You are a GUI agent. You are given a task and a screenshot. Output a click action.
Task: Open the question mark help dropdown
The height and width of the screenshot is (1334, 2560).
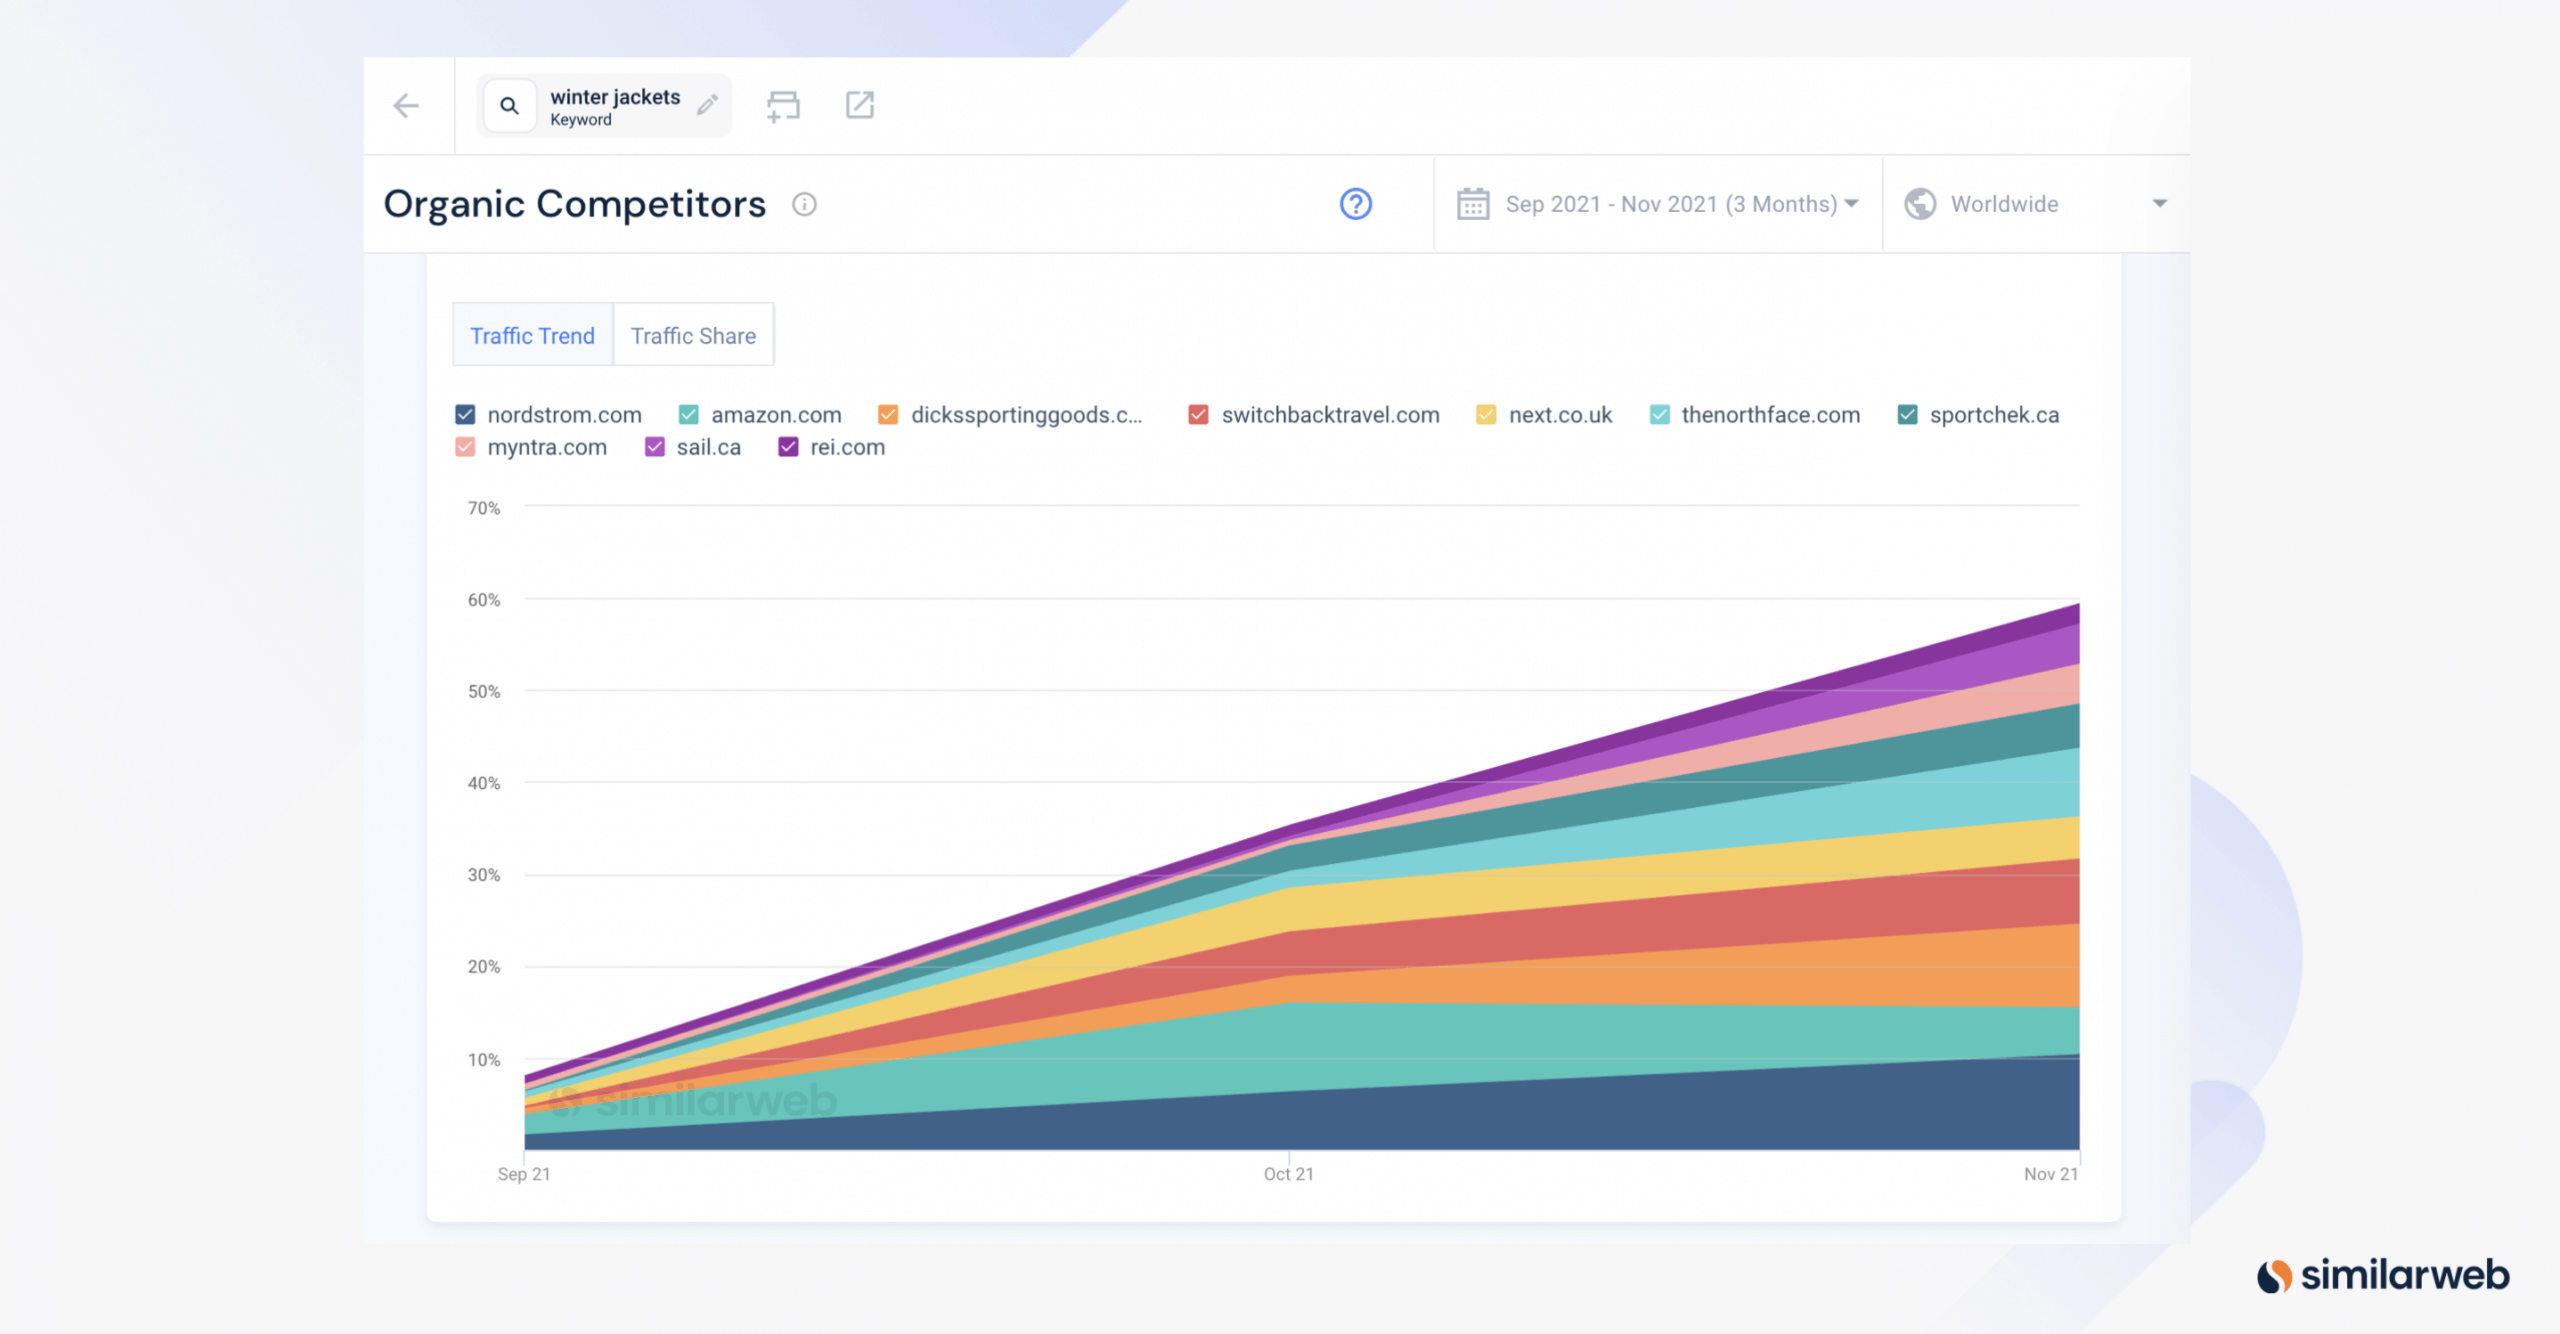point(1353,203)
